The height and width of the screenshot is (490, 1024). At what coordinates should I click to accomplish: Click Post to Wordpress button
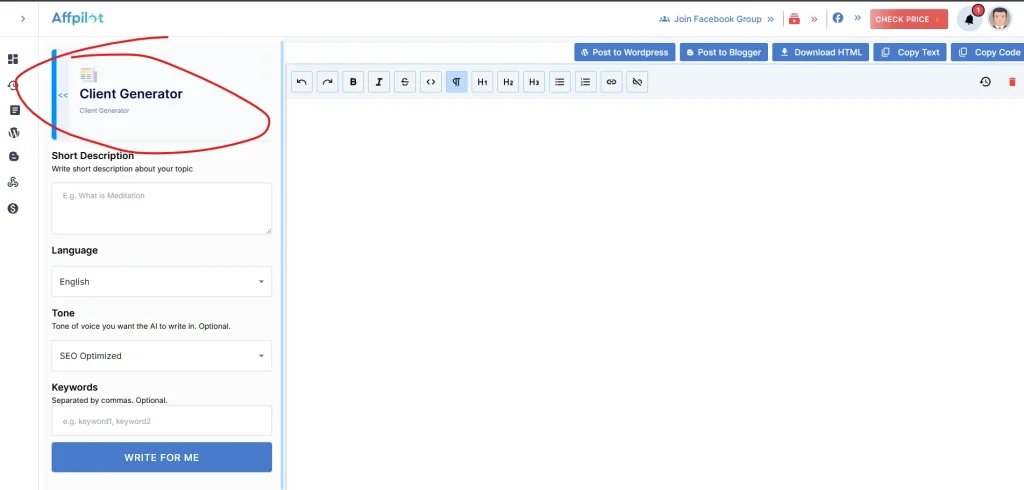click(625, 52)
